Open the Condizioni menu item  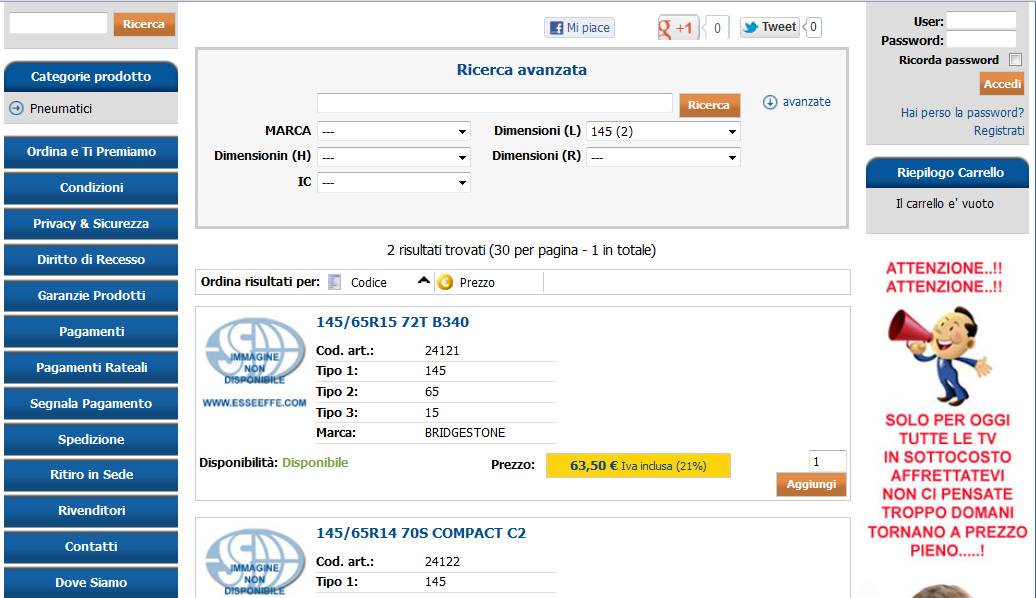91,188
